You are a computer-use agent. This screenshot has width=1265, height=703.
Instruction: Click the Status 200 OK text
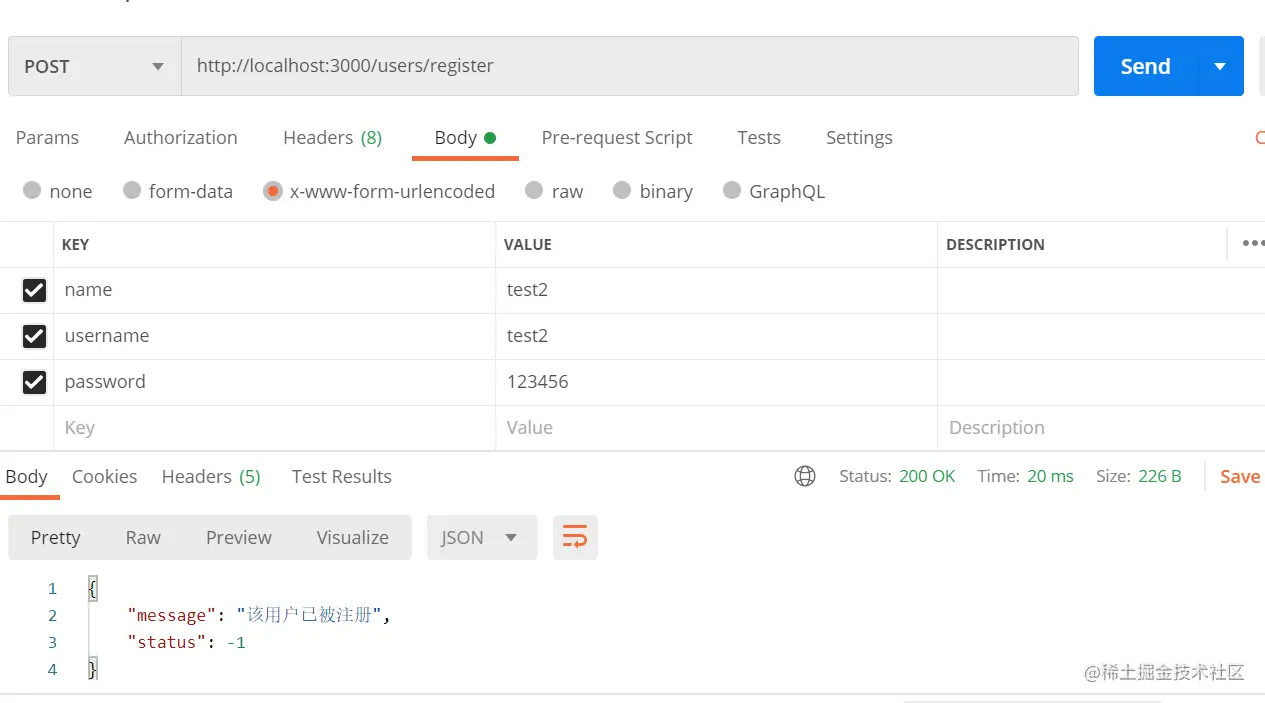(897, 476)
